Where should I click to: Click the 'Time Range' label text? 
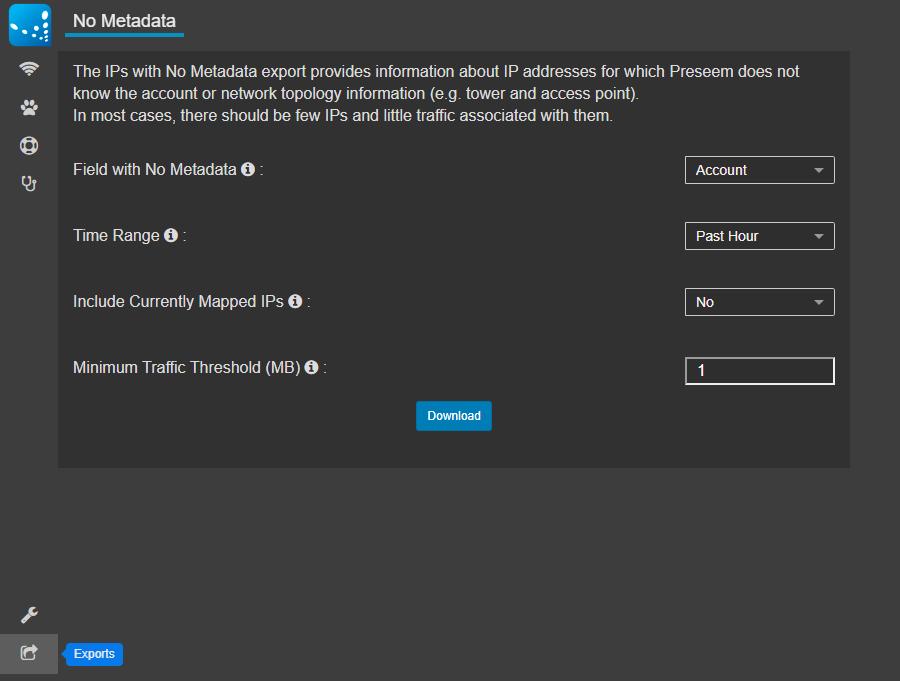[116, 235]
